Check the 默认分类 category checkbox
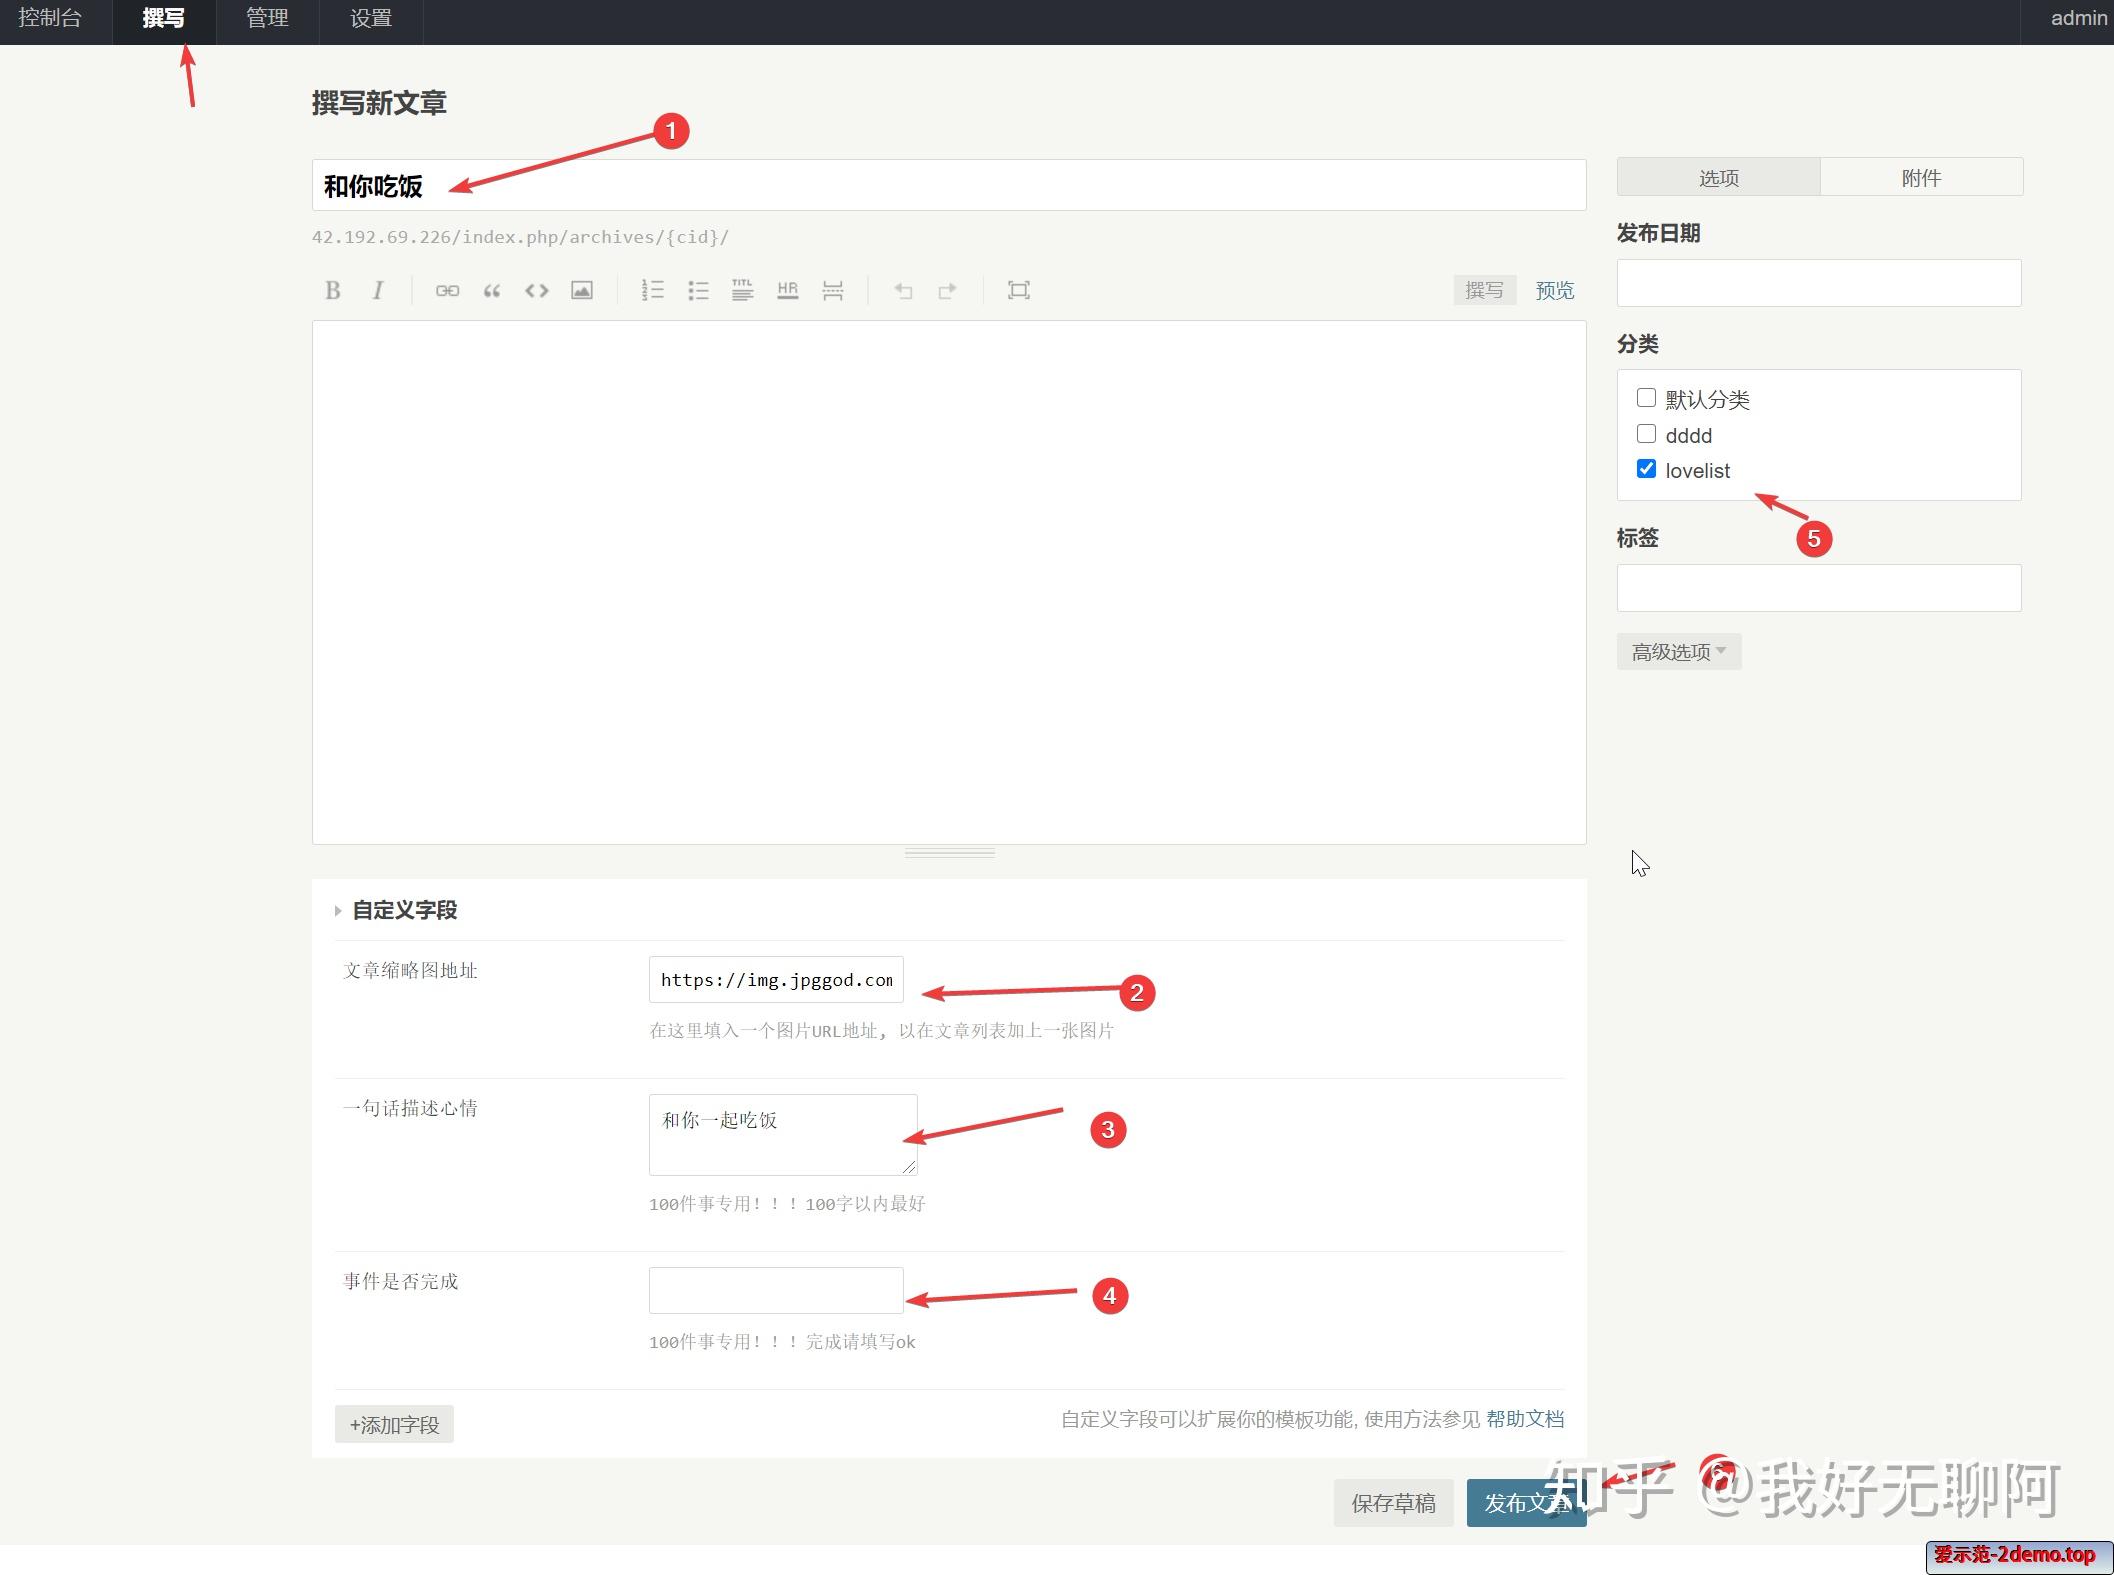 [x=1646, y=398]
